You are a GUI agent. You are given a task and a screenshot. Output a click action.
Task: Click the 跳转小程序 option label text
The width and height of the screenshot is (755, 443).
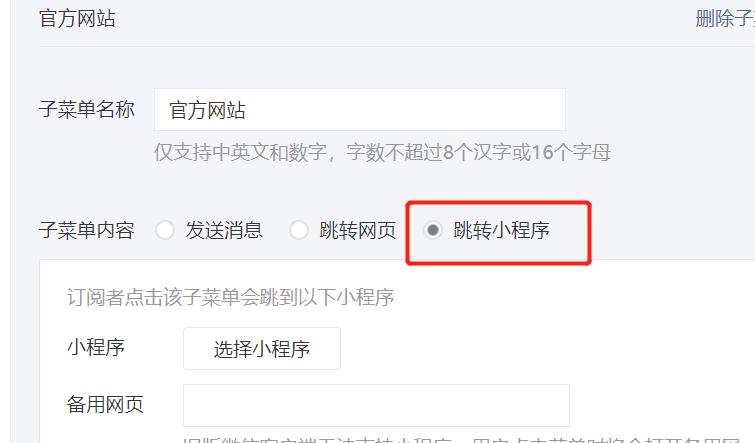click(x=501, y=230)
